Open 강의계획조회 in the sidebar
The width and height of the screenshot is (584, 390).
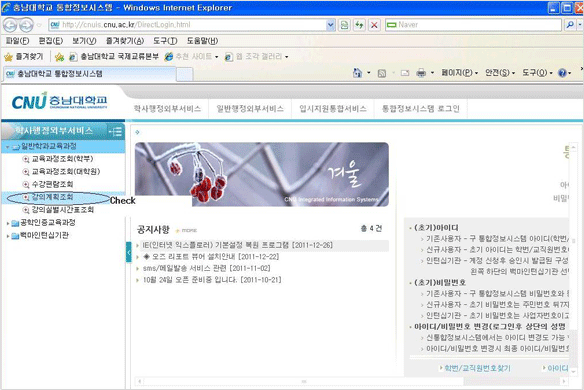pyautogui.click(x=52, y=197)
